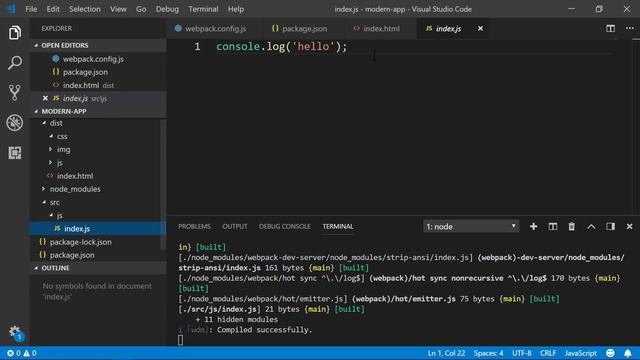Split the editor to the right
Image resolution: width=640 pixels, height=360 pixels.
pos(610,29)
